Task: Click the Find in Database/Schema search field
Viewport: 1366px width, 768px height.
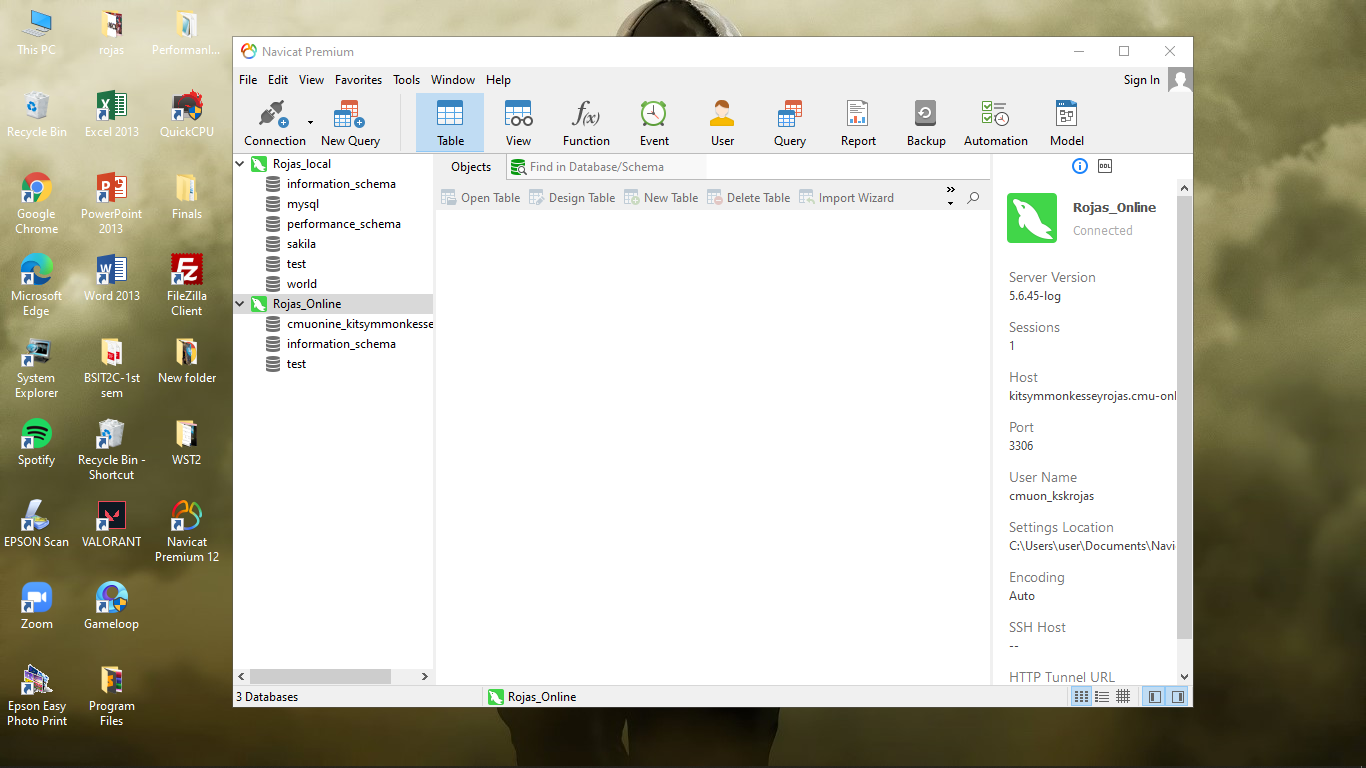Action: pyautogui.click(x=610, y=167)
